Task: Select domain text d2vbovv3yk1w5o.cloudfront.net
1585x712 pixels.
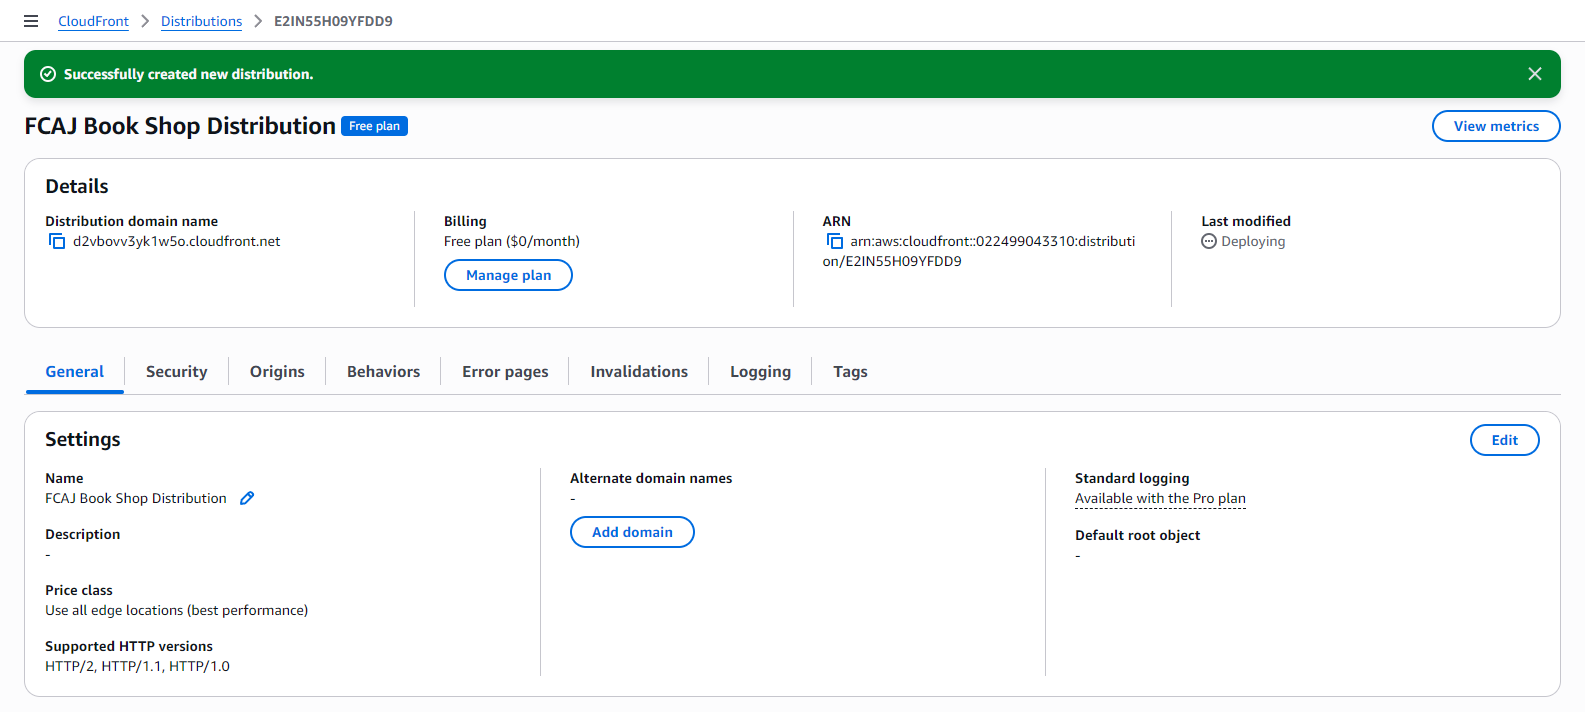Action: point(176,241)
